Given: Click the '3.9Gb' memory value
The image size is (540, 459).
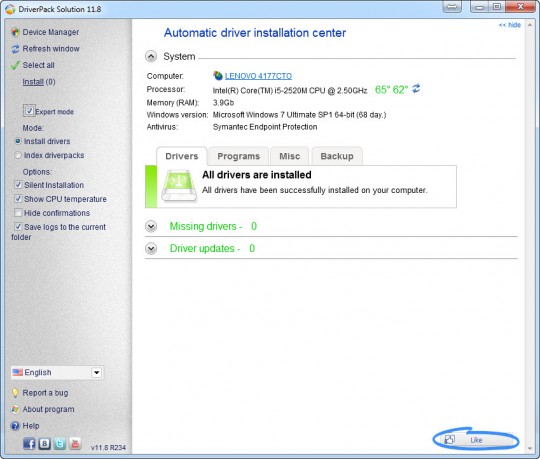Looking at the screenshot, I should pyautogui.click(x=223, y=103).
